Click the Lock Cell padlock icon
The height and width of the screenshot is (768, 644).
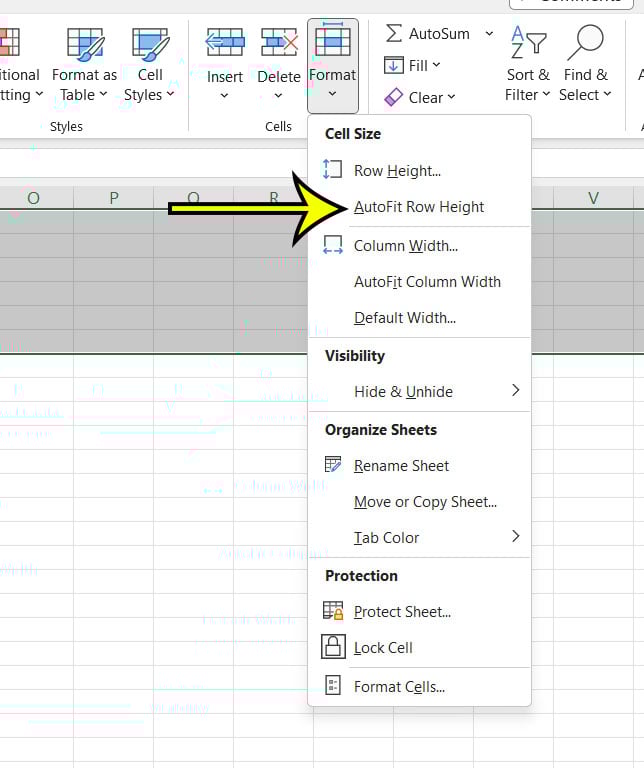(x=333, y=647)
